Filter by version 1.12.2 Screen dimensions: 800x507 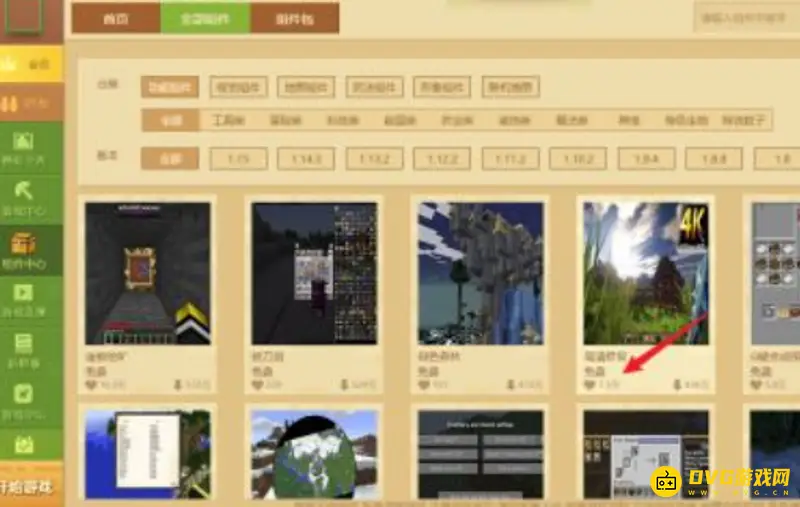442,158
